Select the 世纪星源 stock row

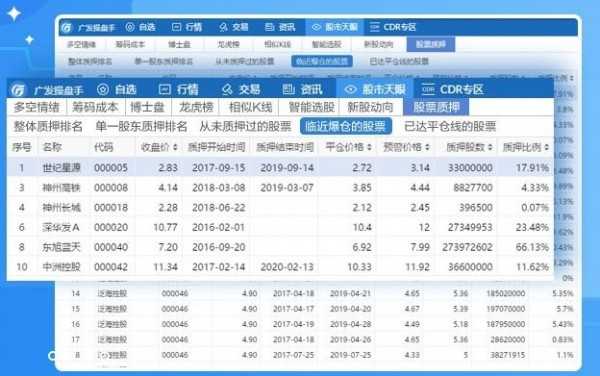tap(280, 168)
